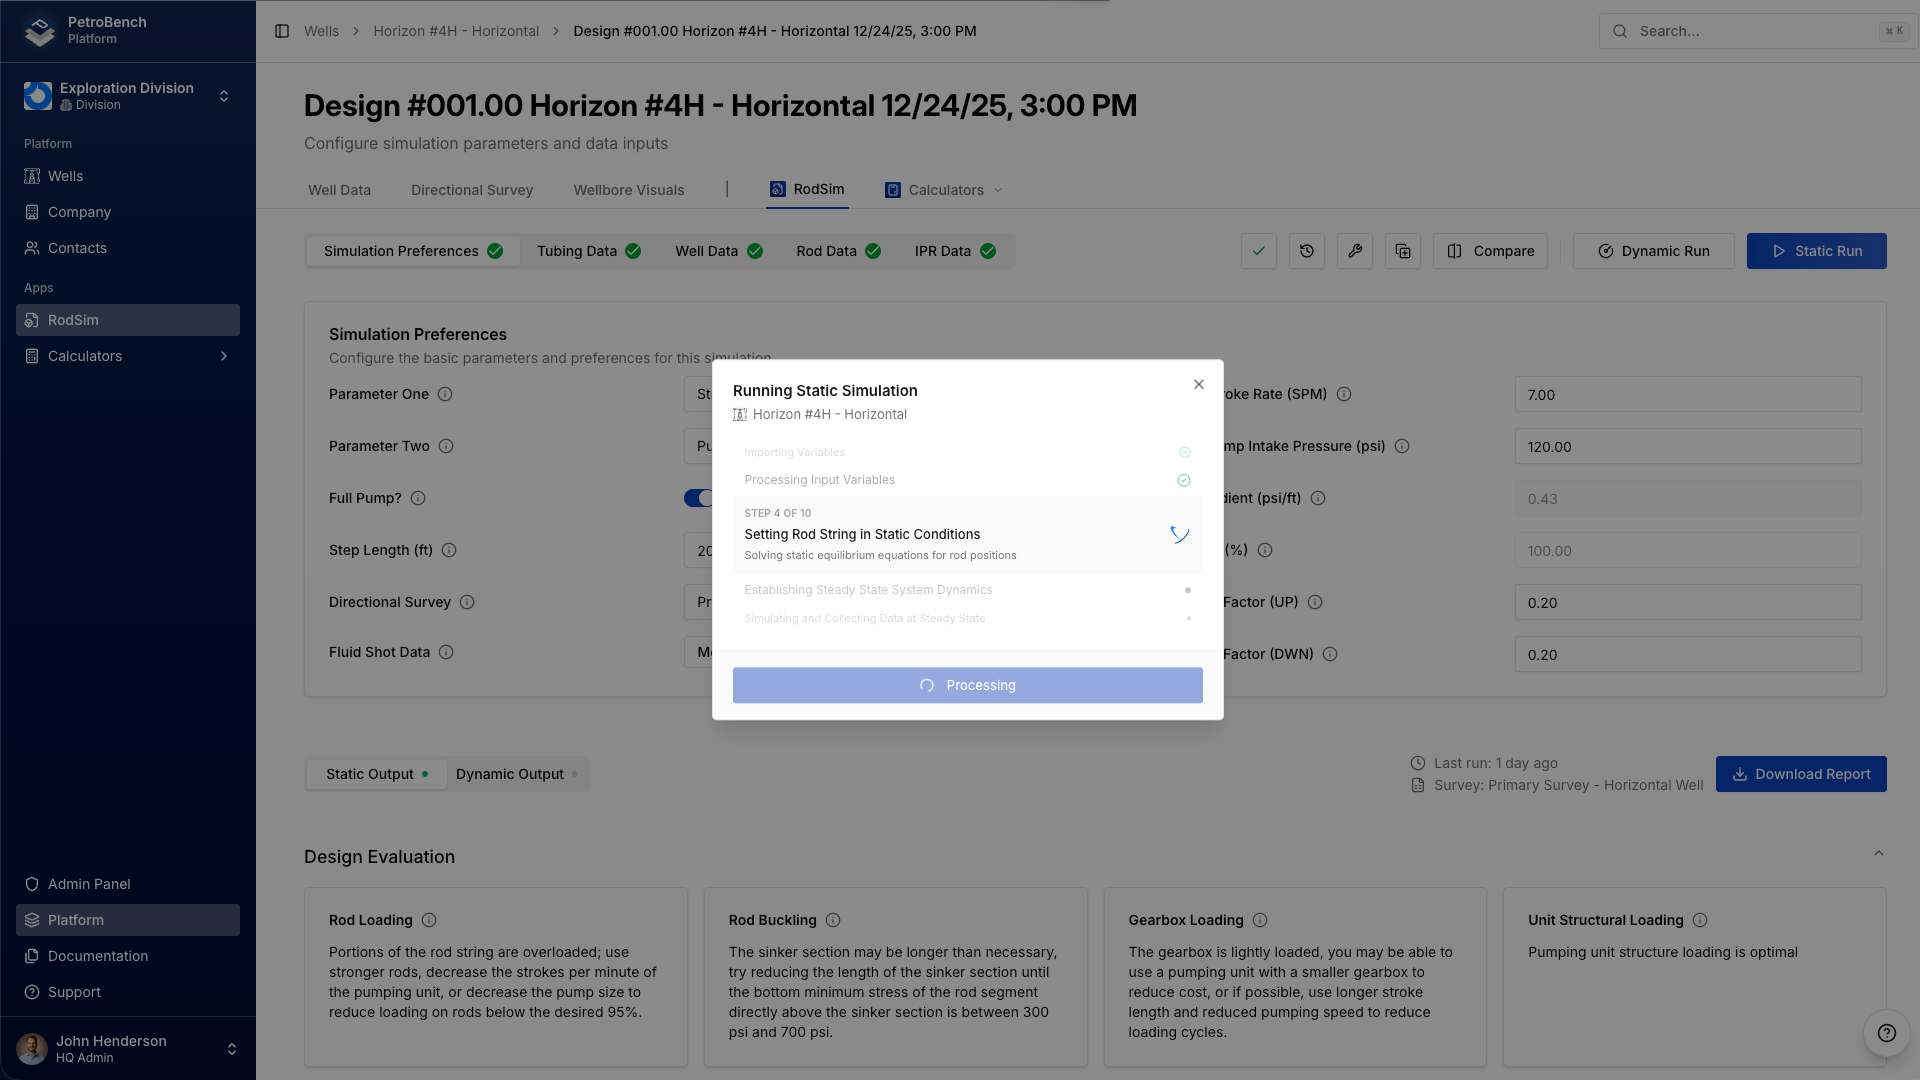Image resolution: width=1920 pixels, height=1080 pixels.
Task: Click the history clock toolbar icon
Action: pos(1306,251)
